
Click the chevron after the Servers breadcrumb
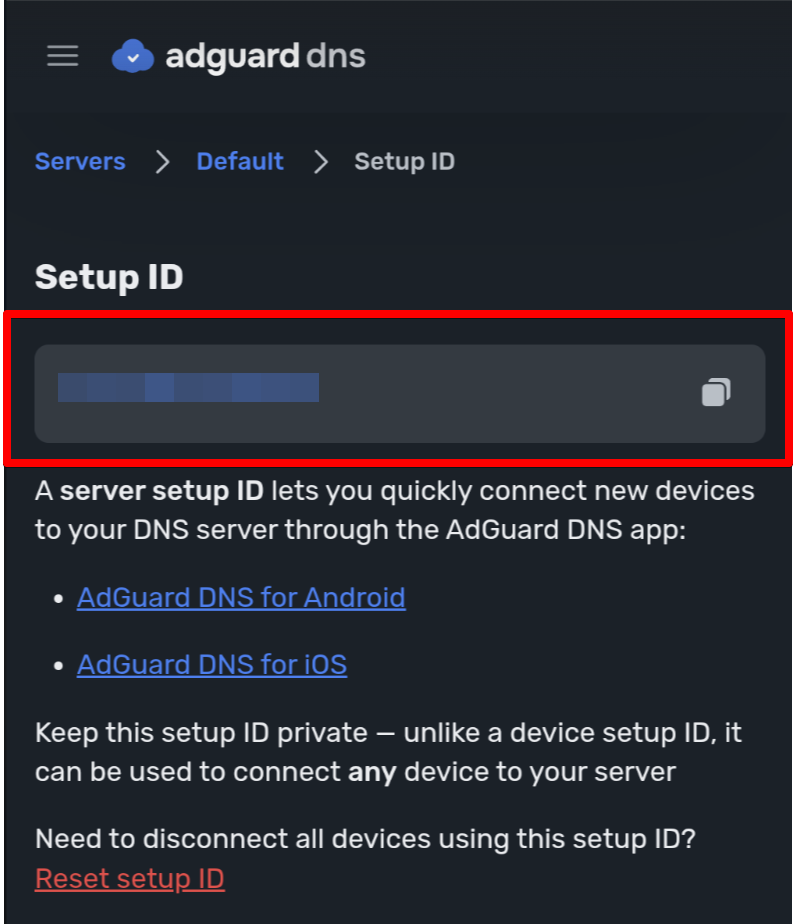point(162,161)
